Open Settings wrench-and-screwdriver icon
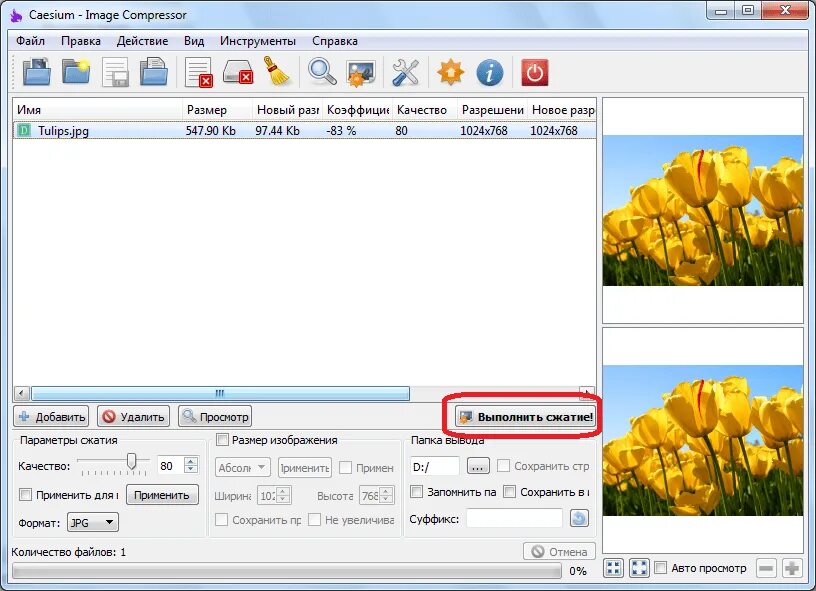 405,72
